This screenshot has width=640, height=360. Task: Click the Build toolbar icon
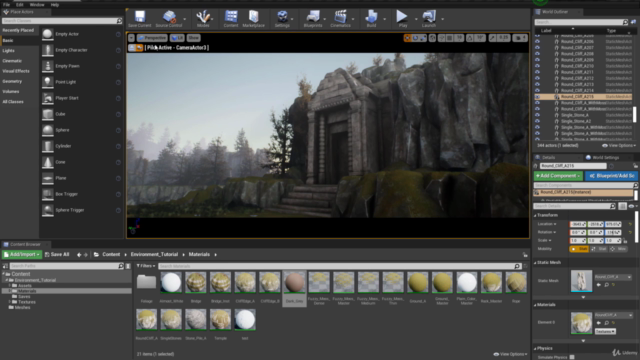coord(371,19)
